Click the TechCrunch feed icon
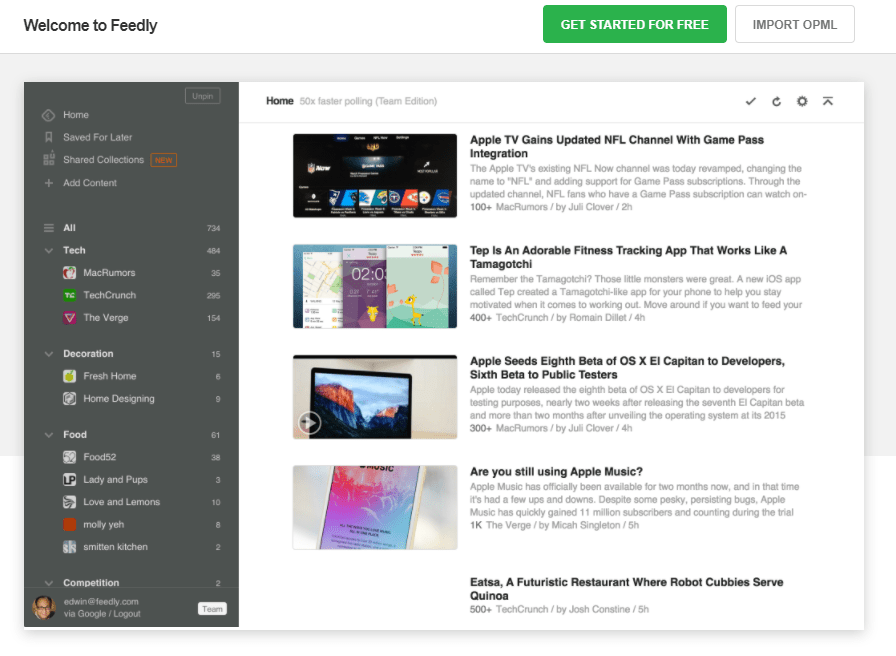 (69, 295)
